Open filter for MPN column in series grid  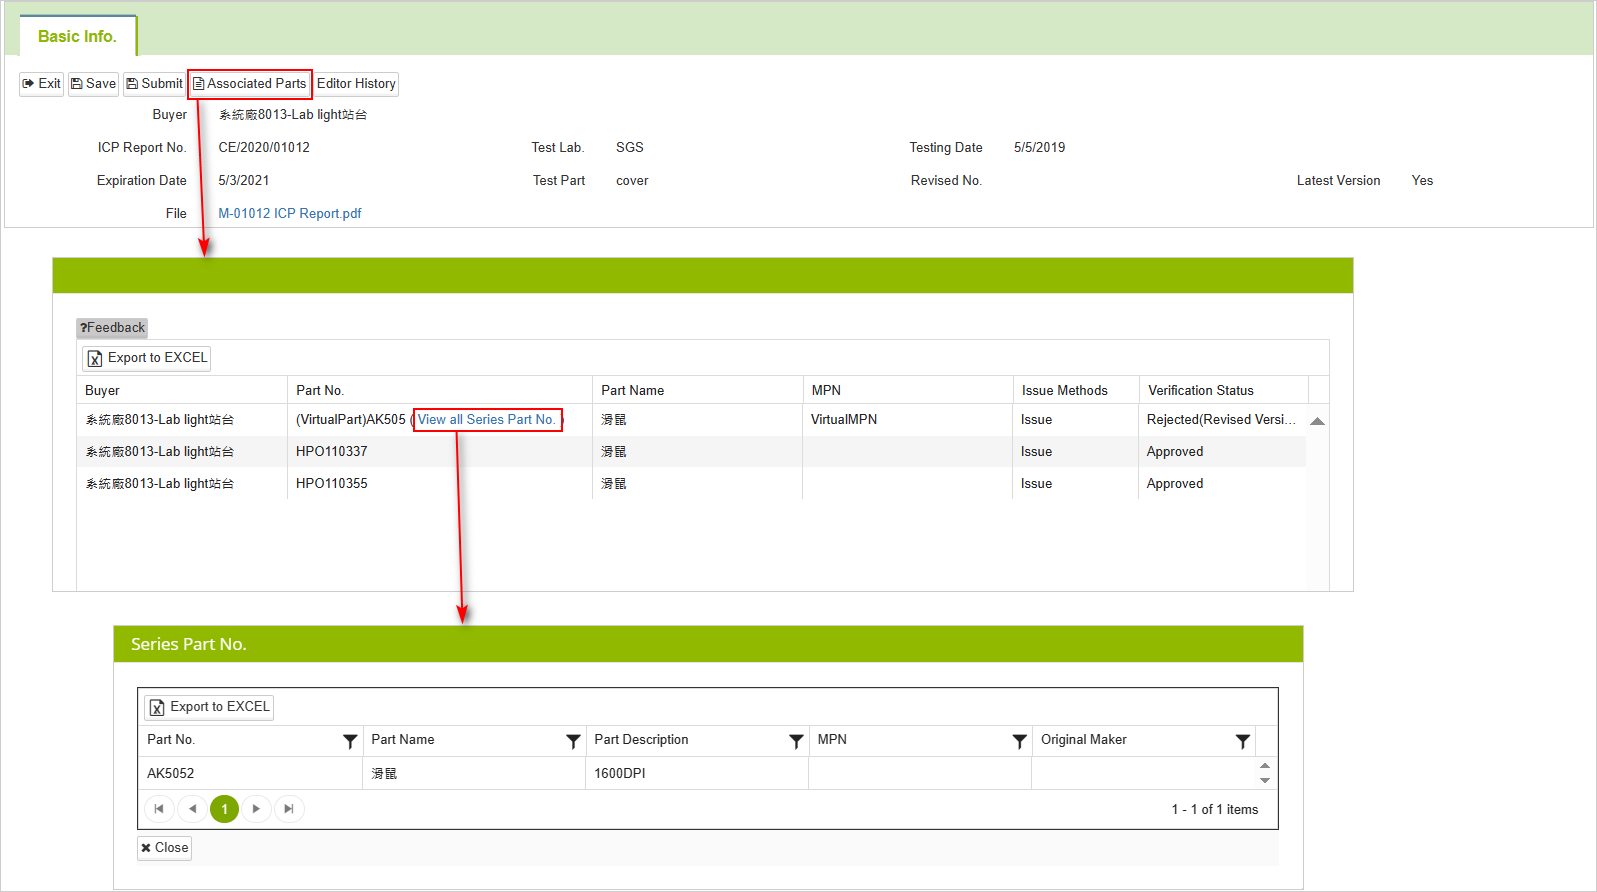click(1019, 741)
